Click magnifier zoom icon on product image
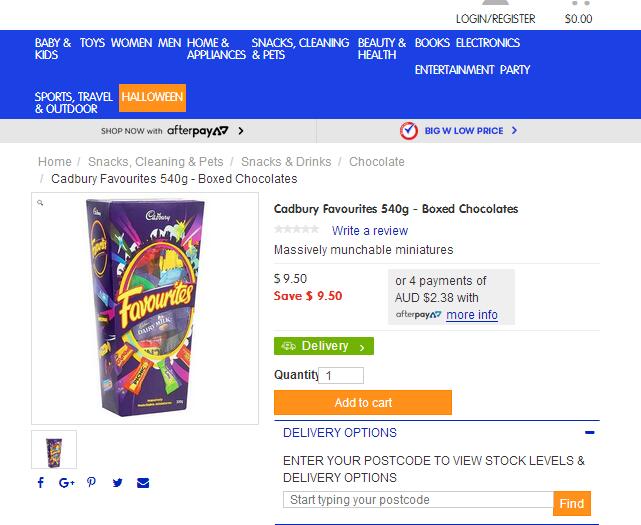 40,202
